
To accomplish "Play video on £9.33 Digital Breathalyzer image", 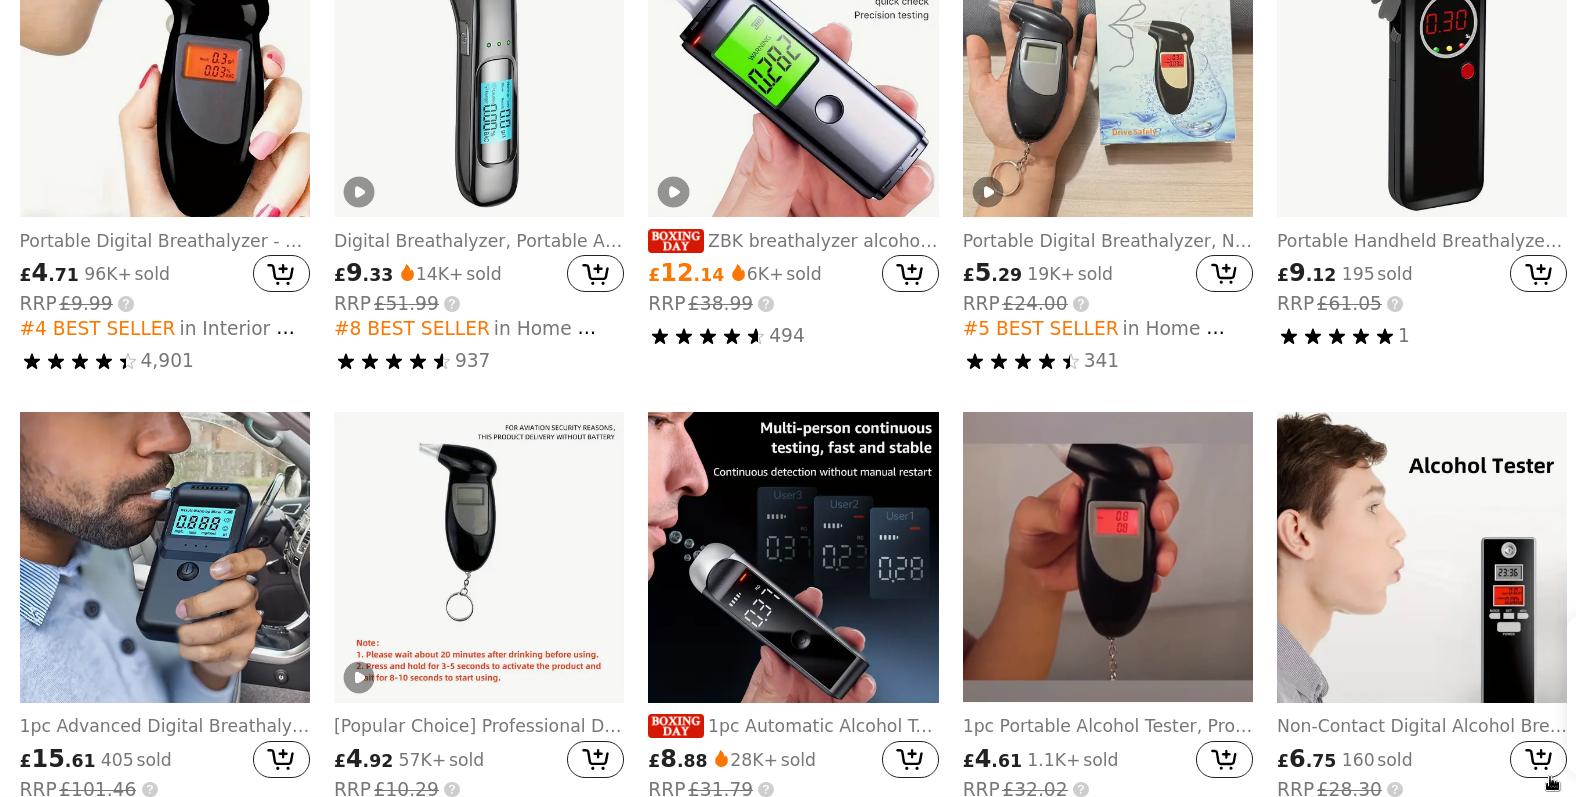I will pyautogui.click(x=359, y=192).
